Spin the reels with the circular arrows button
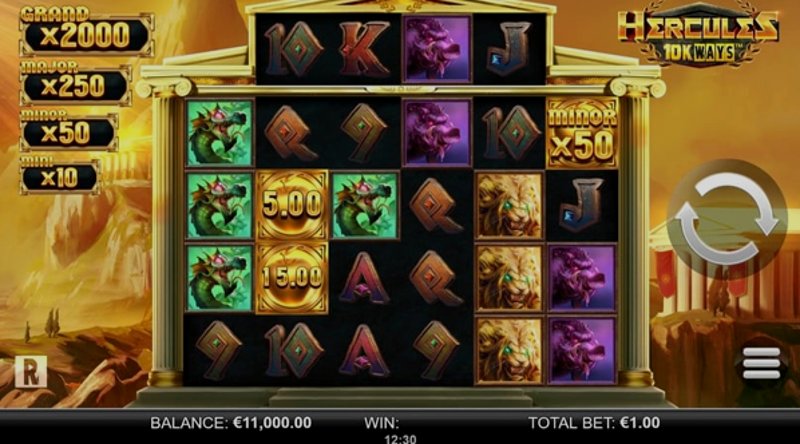The image size is (800, 444). (x=727, y=218)
